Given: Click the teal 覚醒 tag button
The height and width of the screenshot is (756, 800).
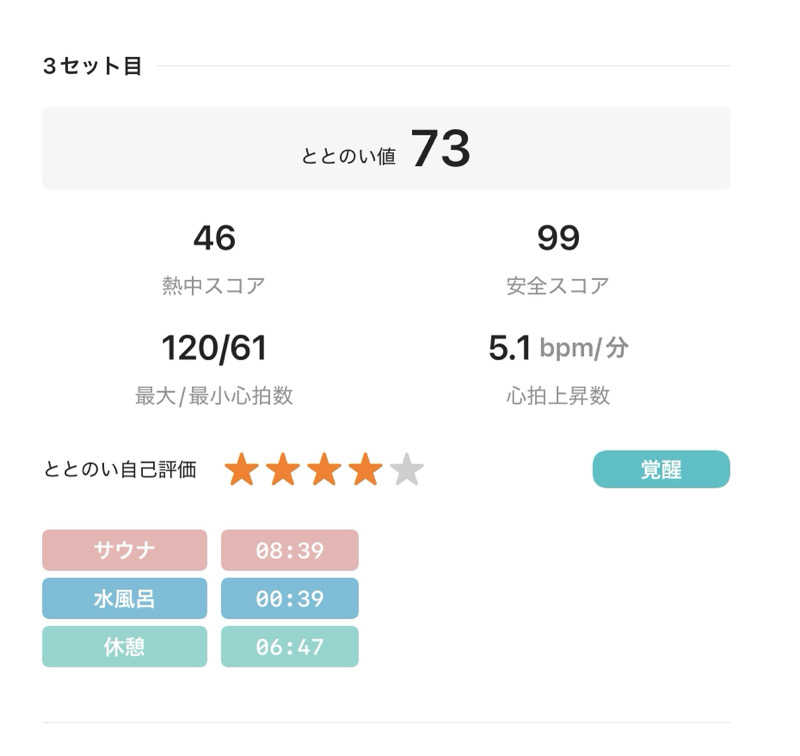Looking at the screenshot, I should [x=661, y=469].
